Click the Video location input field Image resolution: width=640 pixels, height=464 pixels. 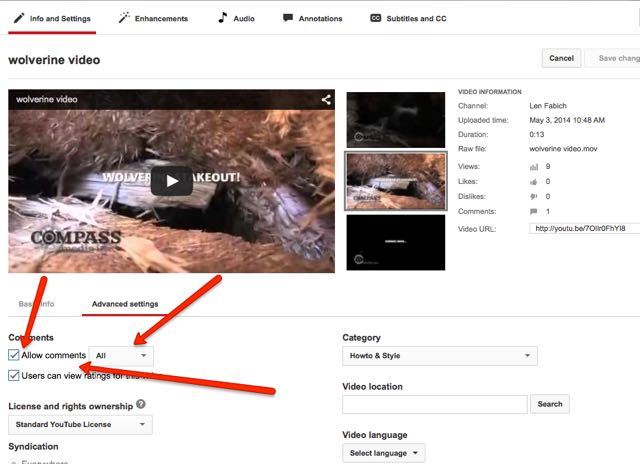(435, 404)
